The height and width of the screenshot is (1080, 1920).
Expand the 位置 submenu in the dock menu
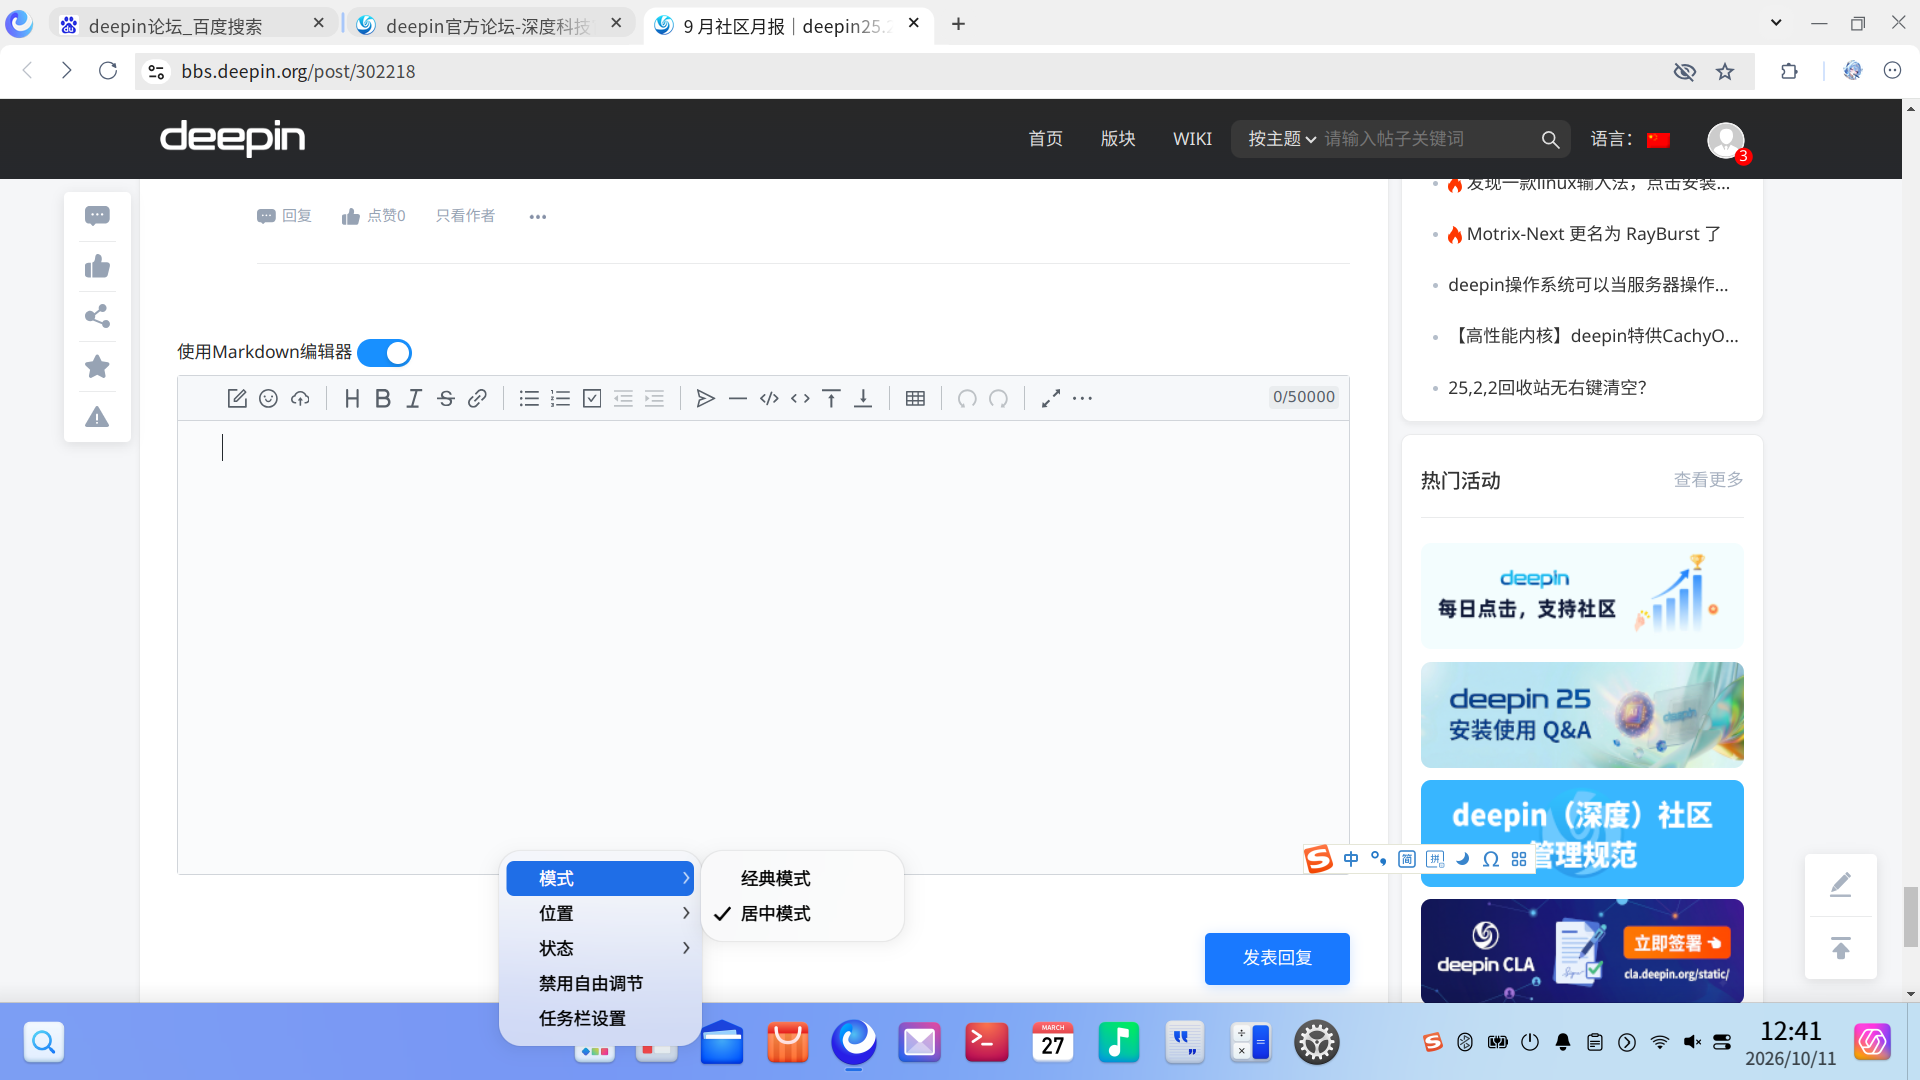tap(600, 914)
